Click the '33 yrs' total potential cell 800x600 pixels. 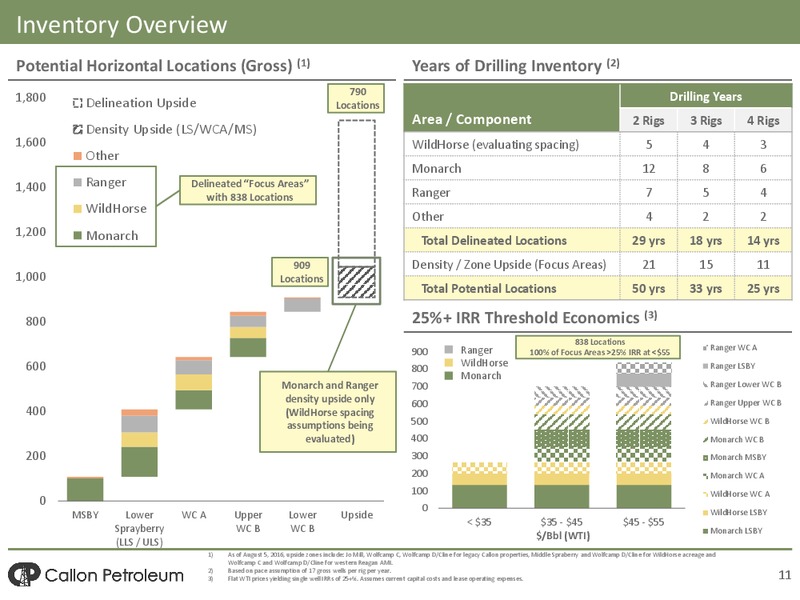click(x=706, y=288)
